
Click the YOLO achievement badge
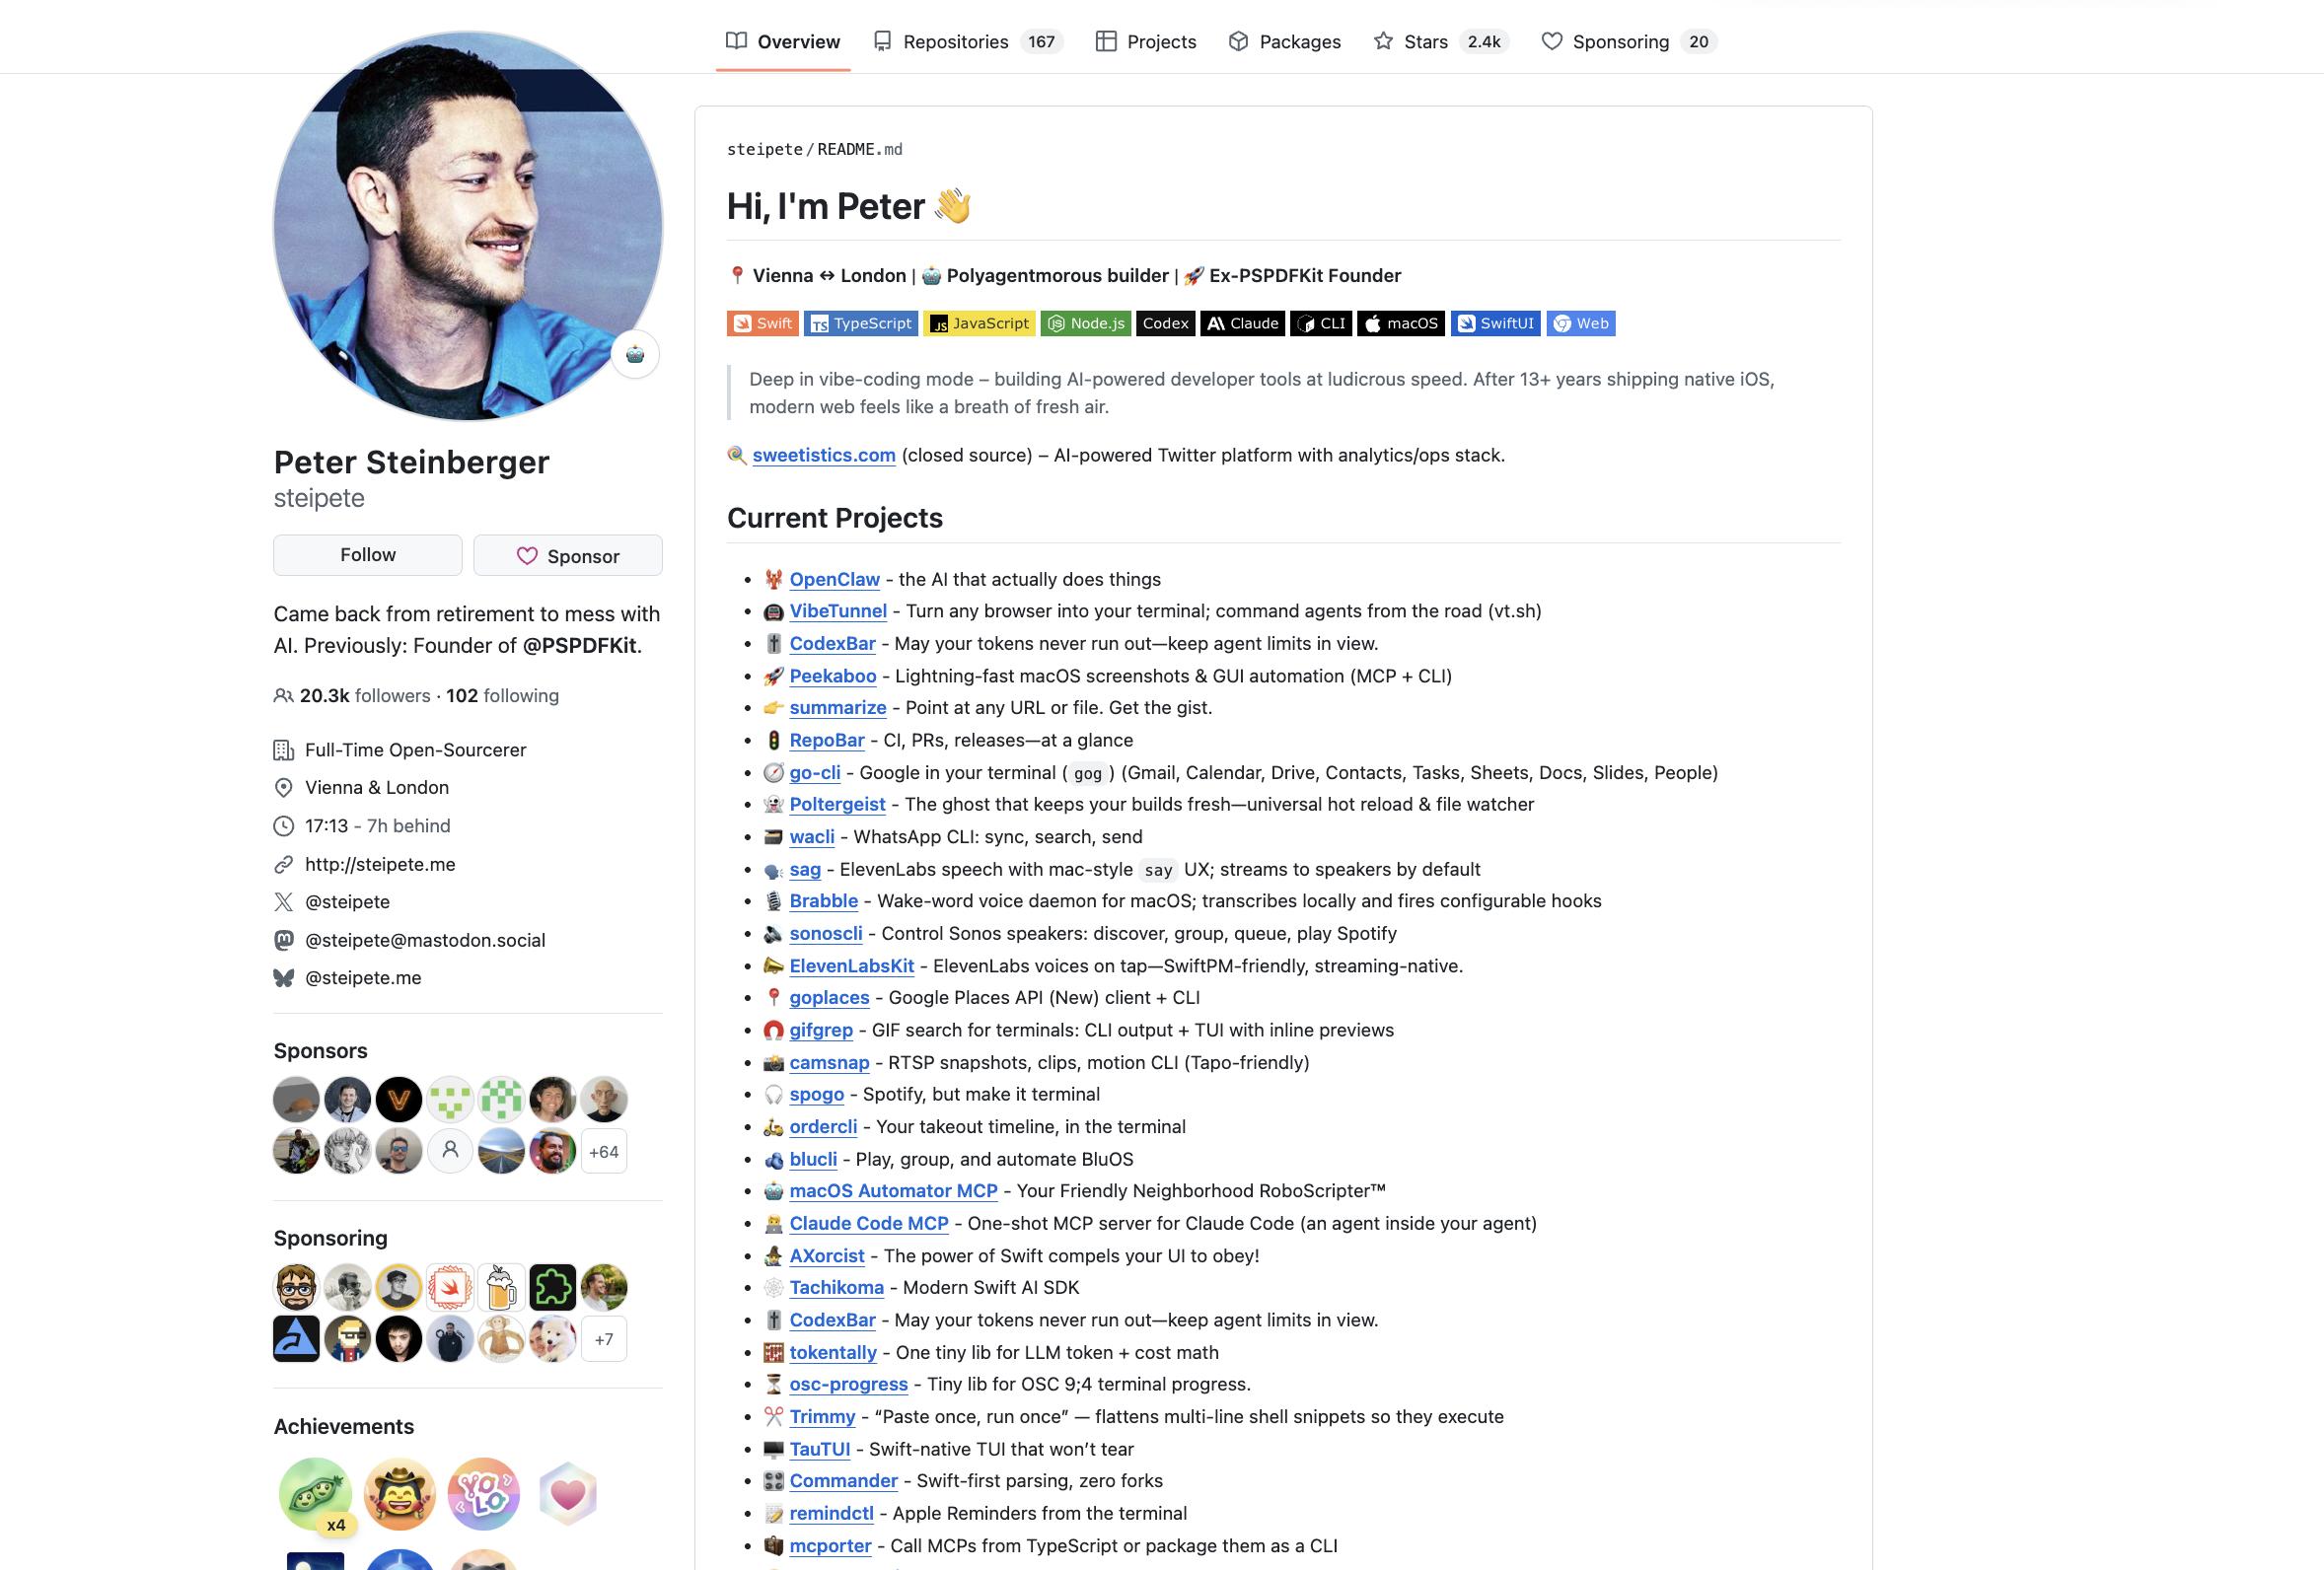click(x=483, y=1494)
